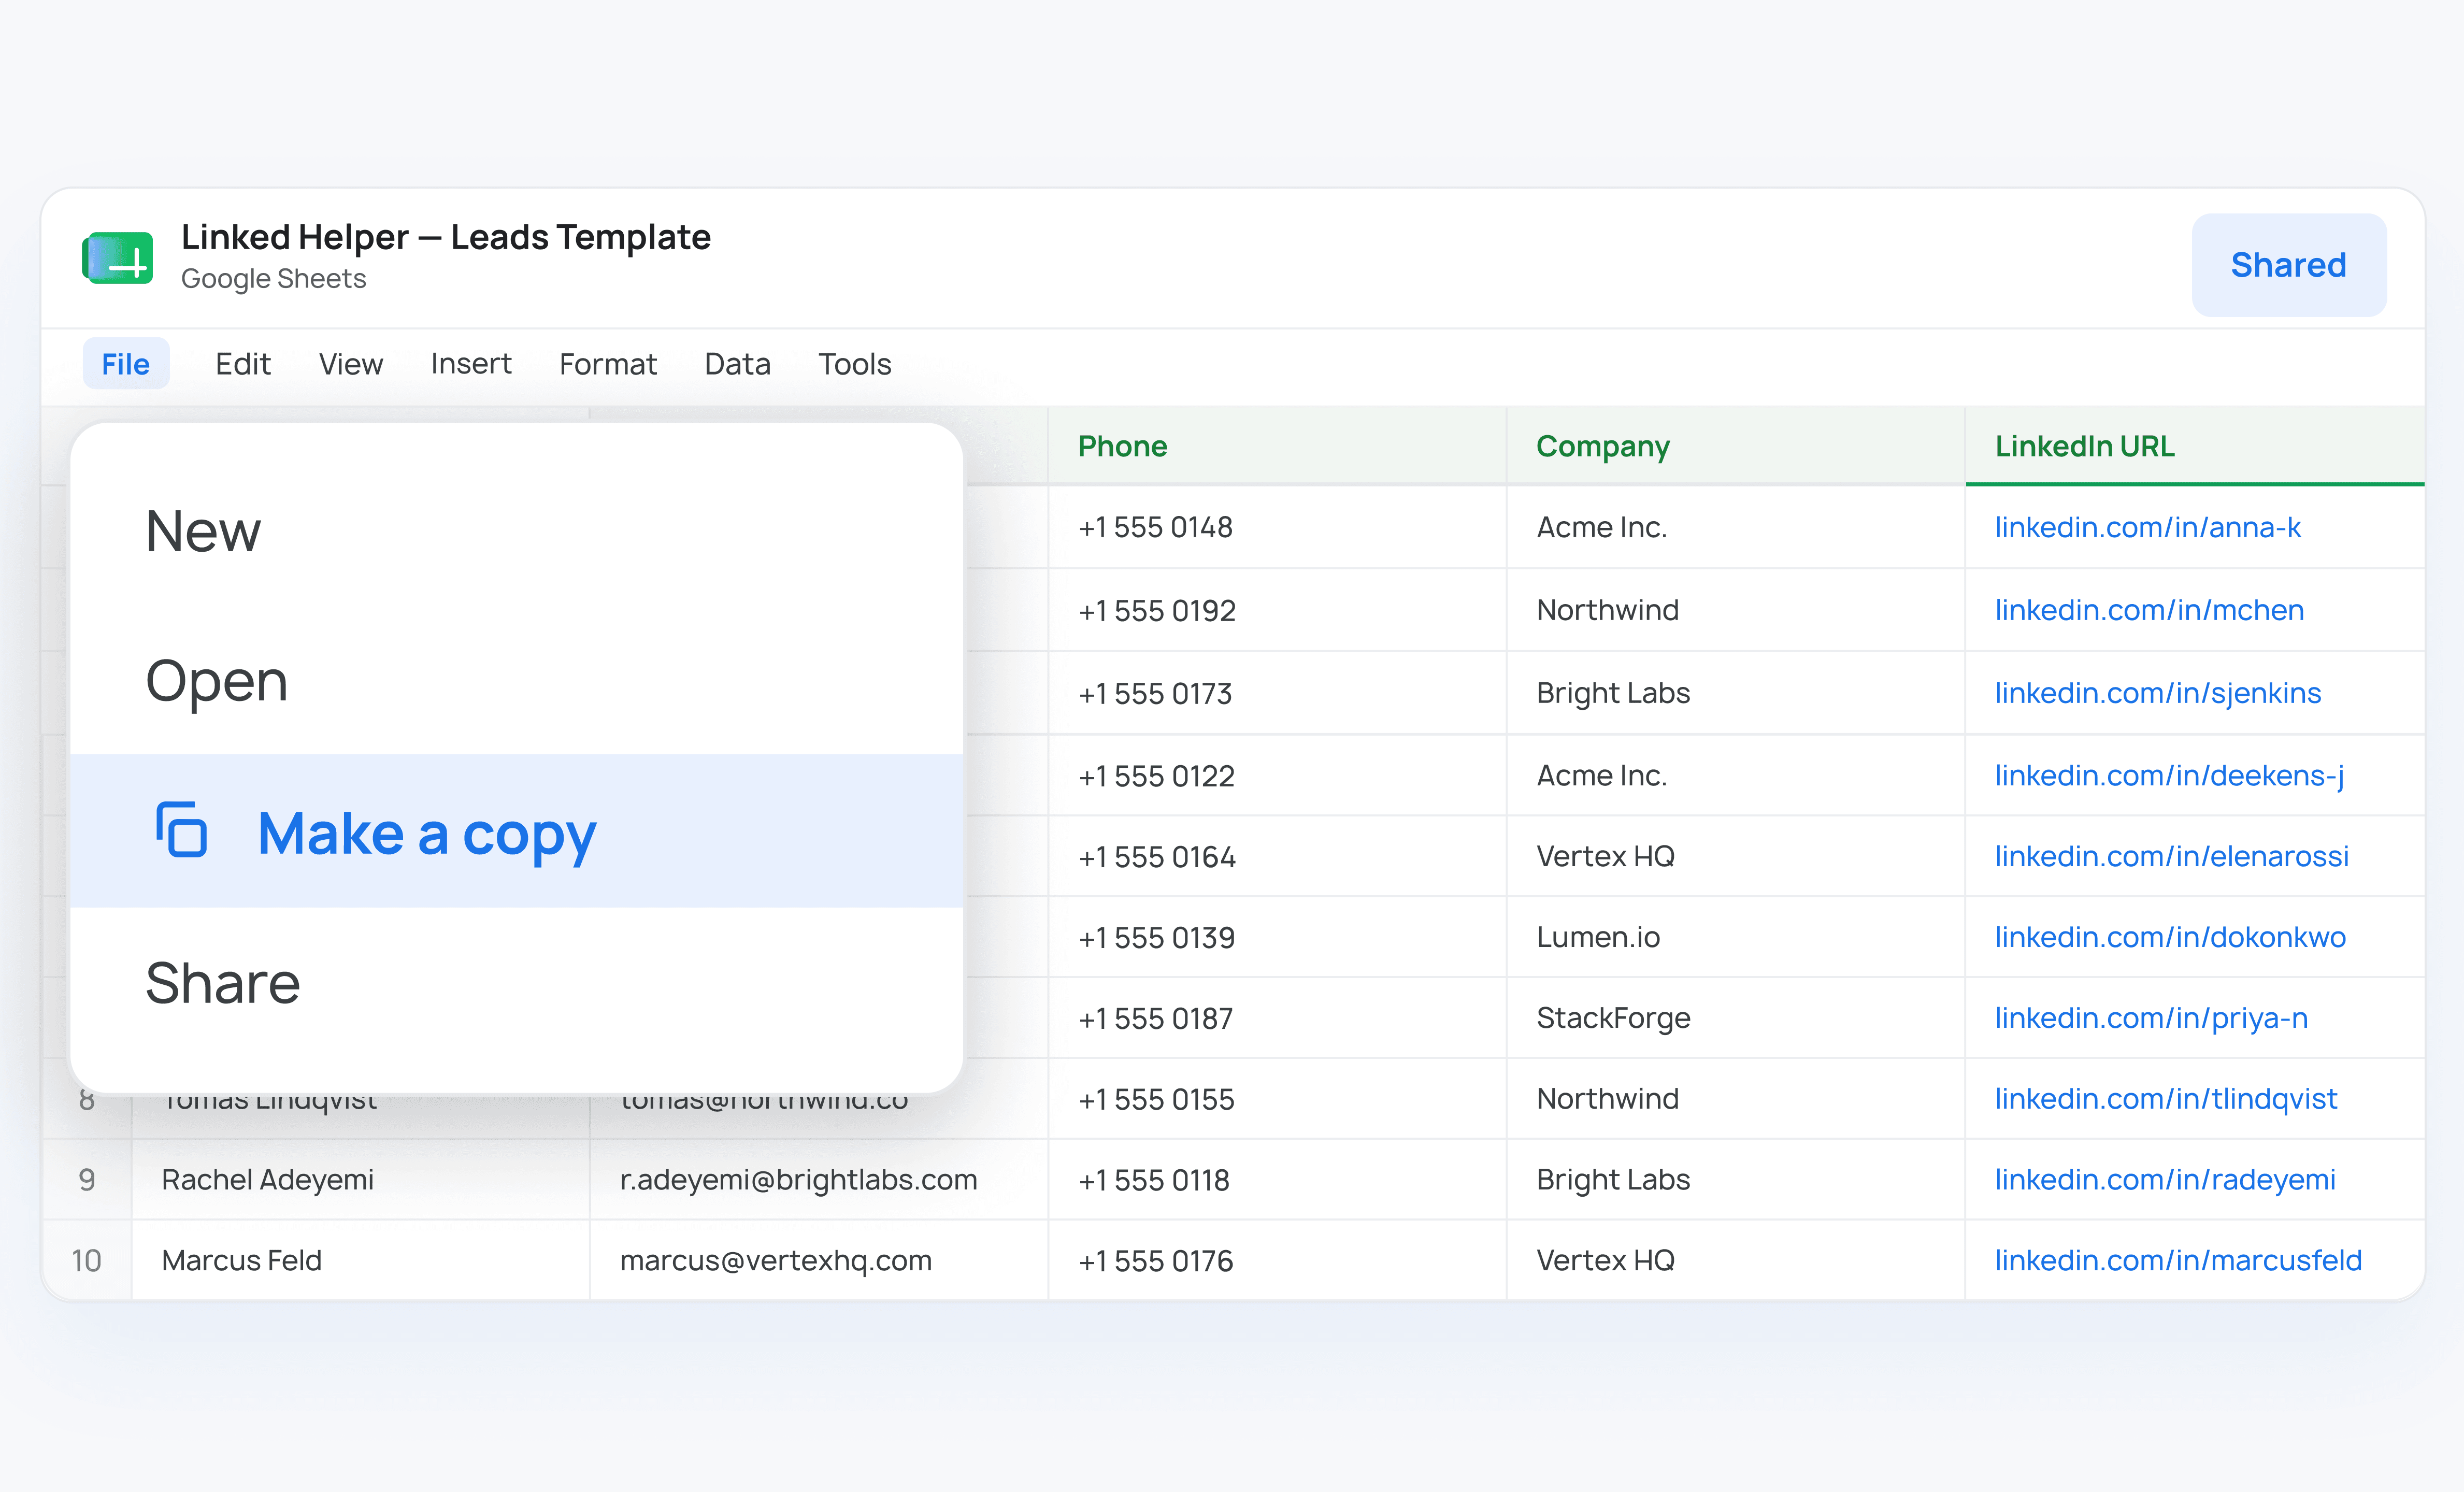Open the linkedin.com/in/marcusfeld link
Viewport: 2464px width, 1492px height.
2179,1261
